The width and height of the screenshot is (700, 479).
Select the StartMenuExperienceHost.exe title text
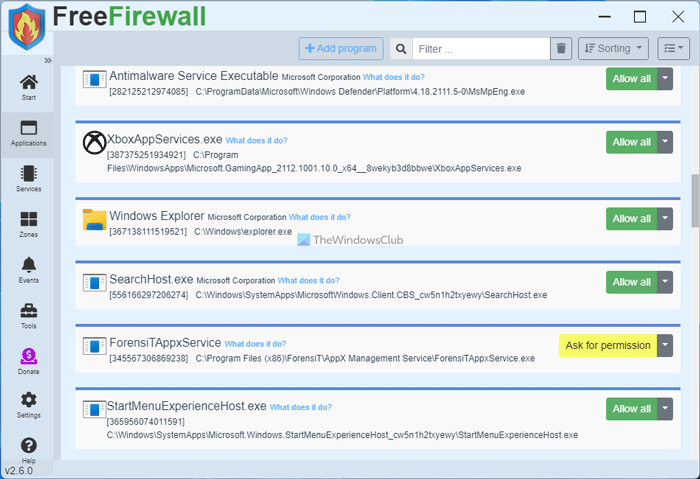(x=187, y=406)
